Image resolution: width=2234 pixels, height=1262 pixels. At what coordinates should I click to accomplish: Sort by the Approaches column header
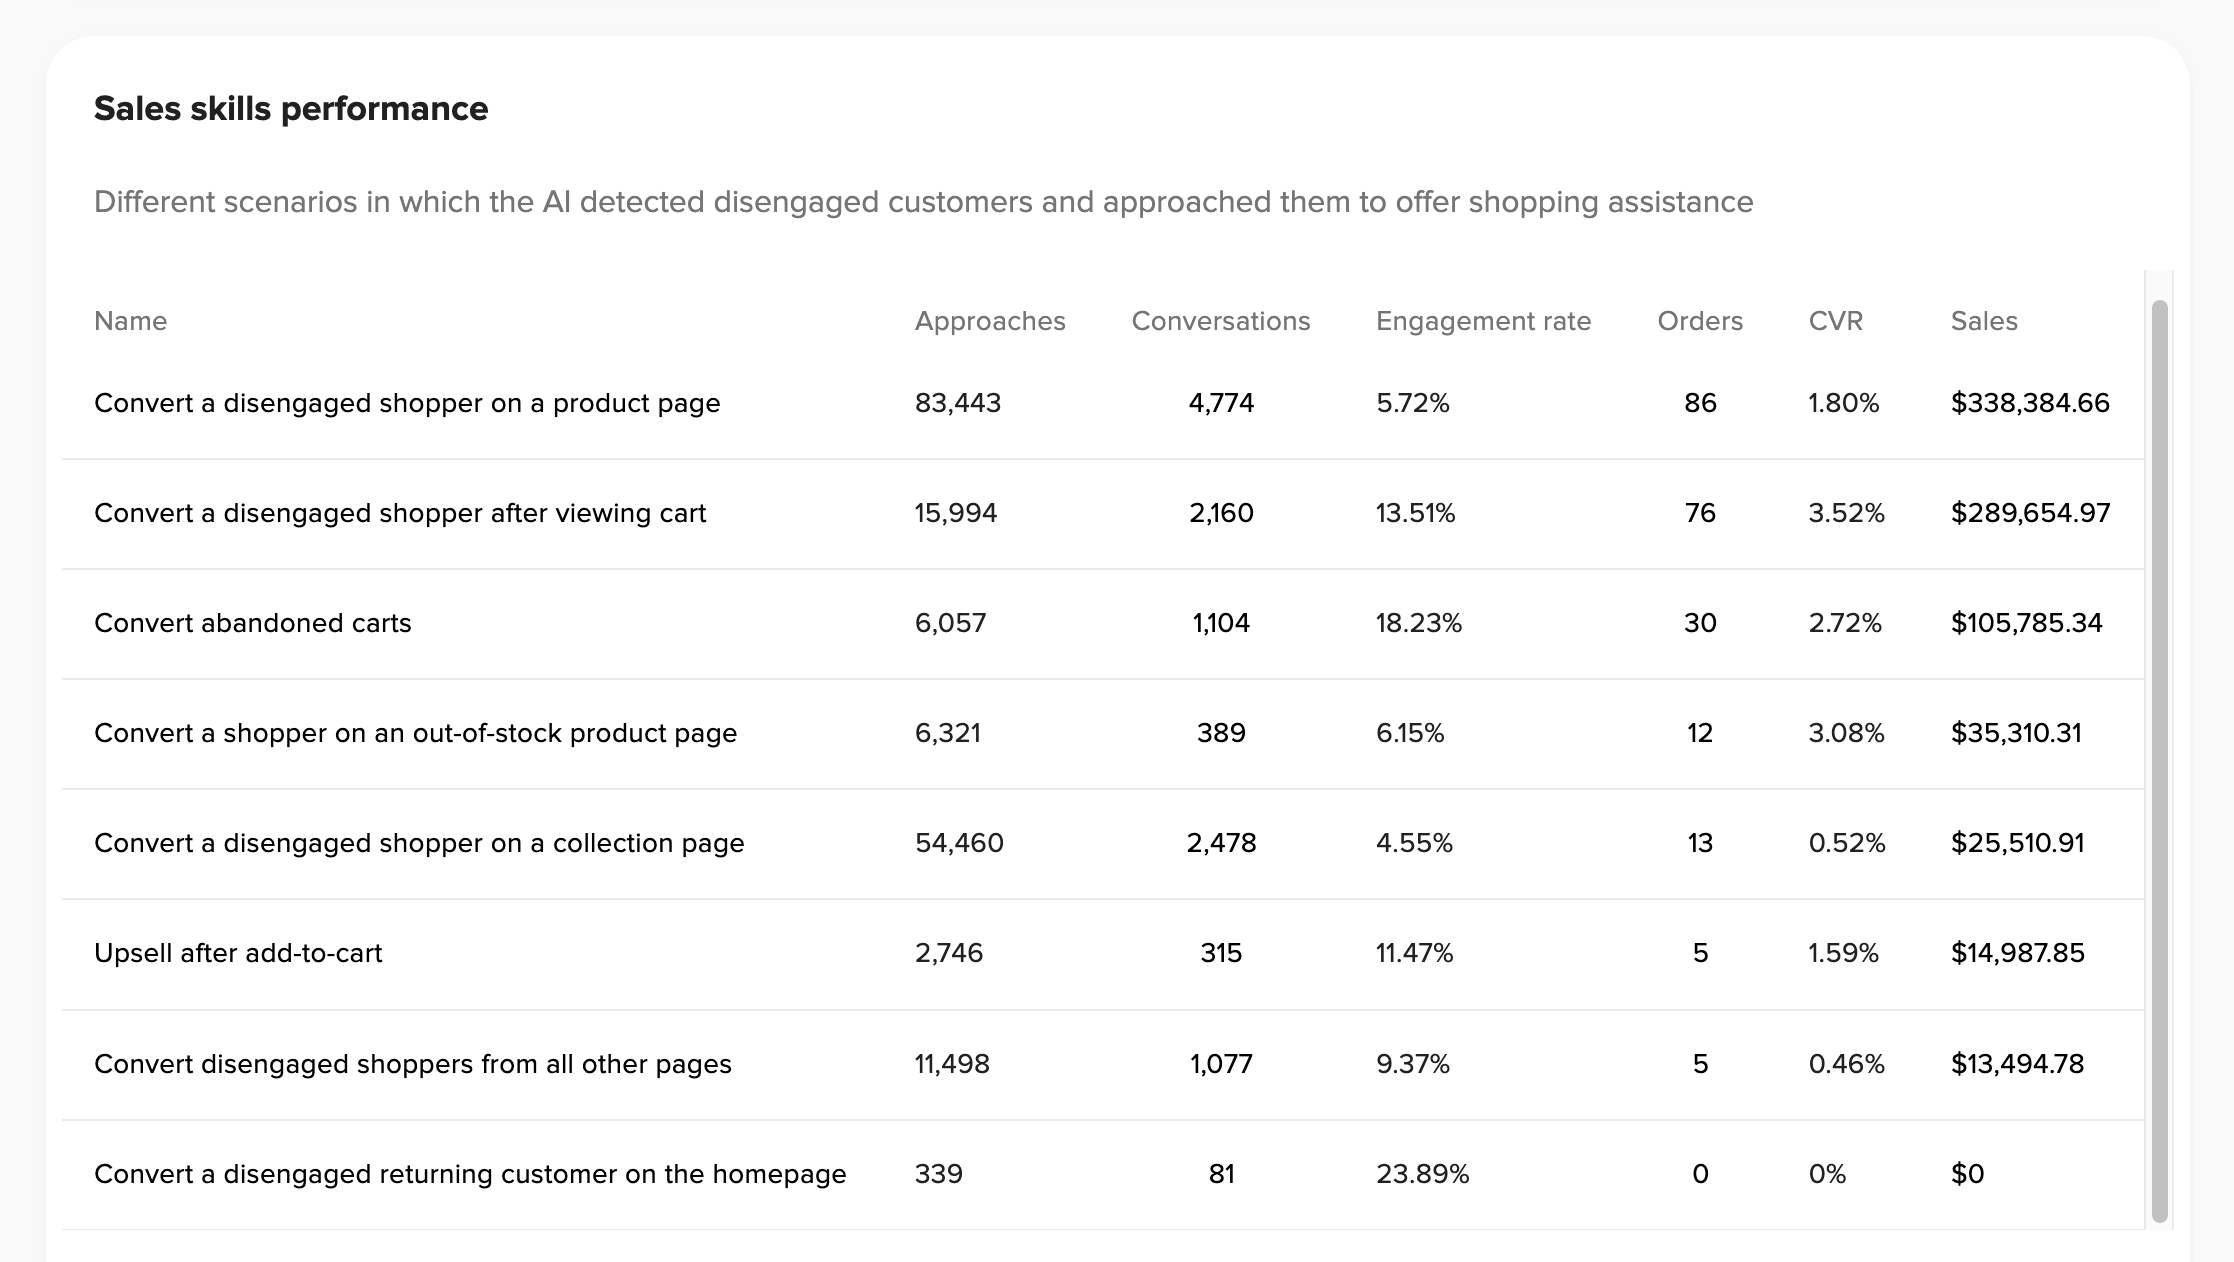[989, 321]
